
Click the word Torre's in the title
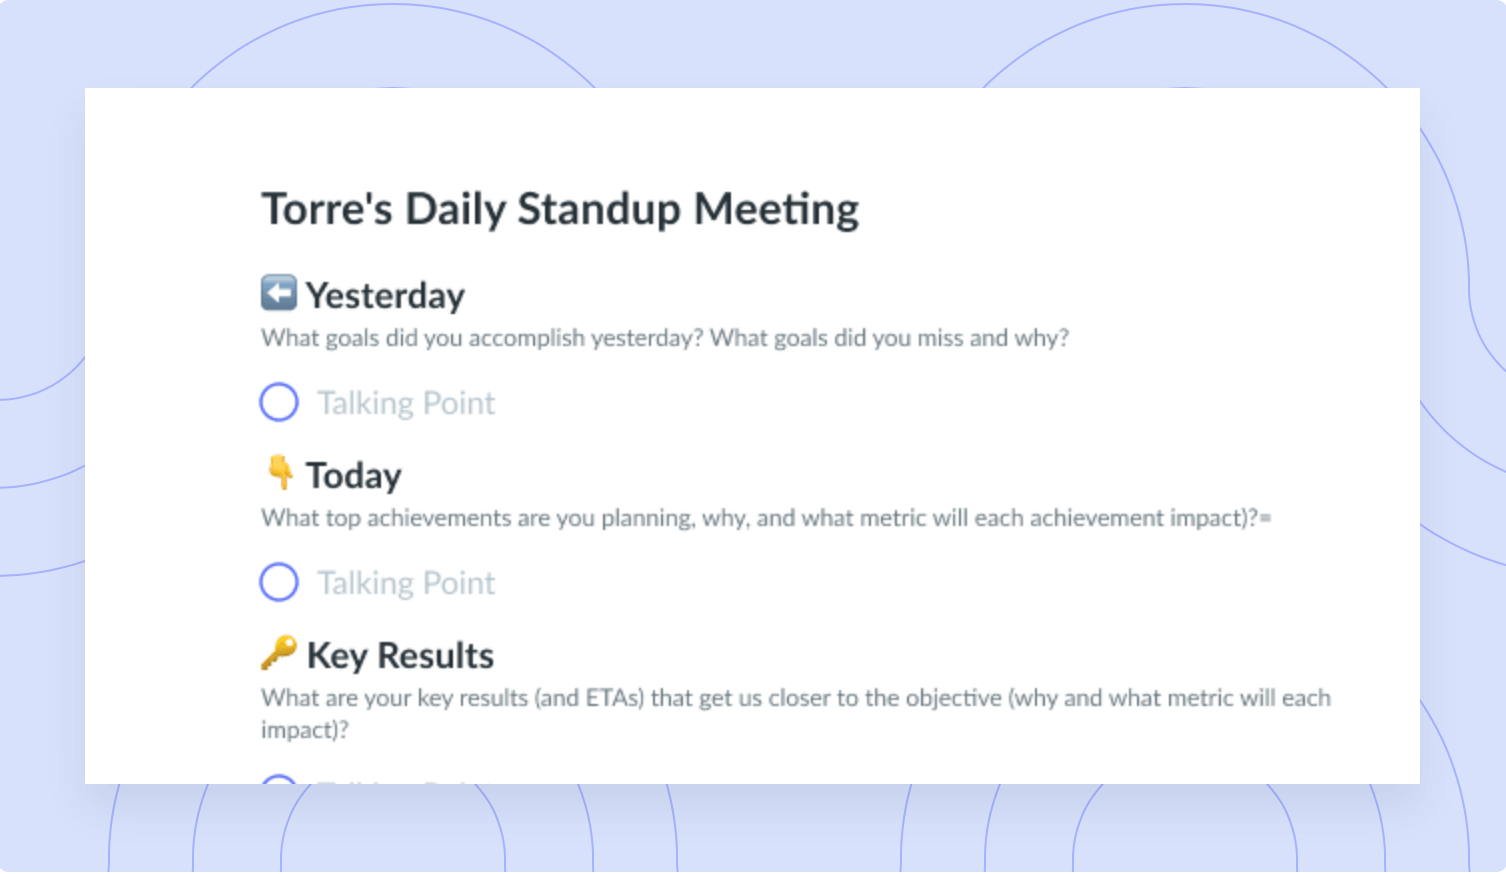327,209
